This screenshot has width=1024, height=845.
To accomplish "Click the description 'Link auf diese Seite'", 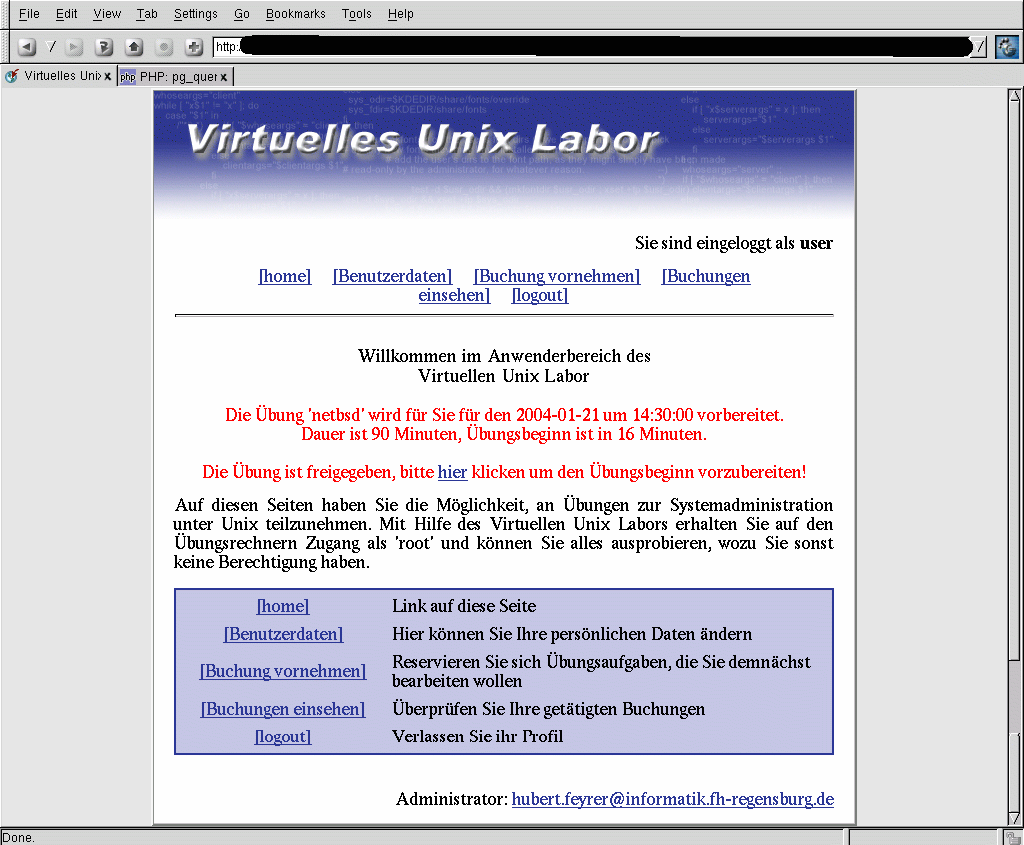I will 464,606.
